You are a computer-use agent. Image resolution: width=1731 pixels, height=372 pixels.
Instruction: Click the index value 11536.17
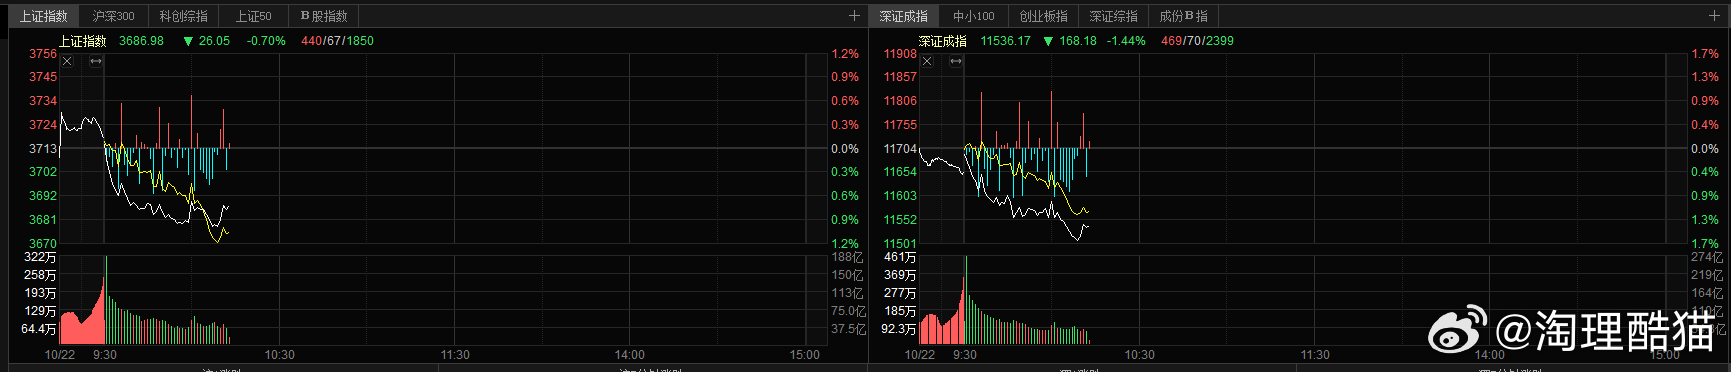pos(1005,41)
